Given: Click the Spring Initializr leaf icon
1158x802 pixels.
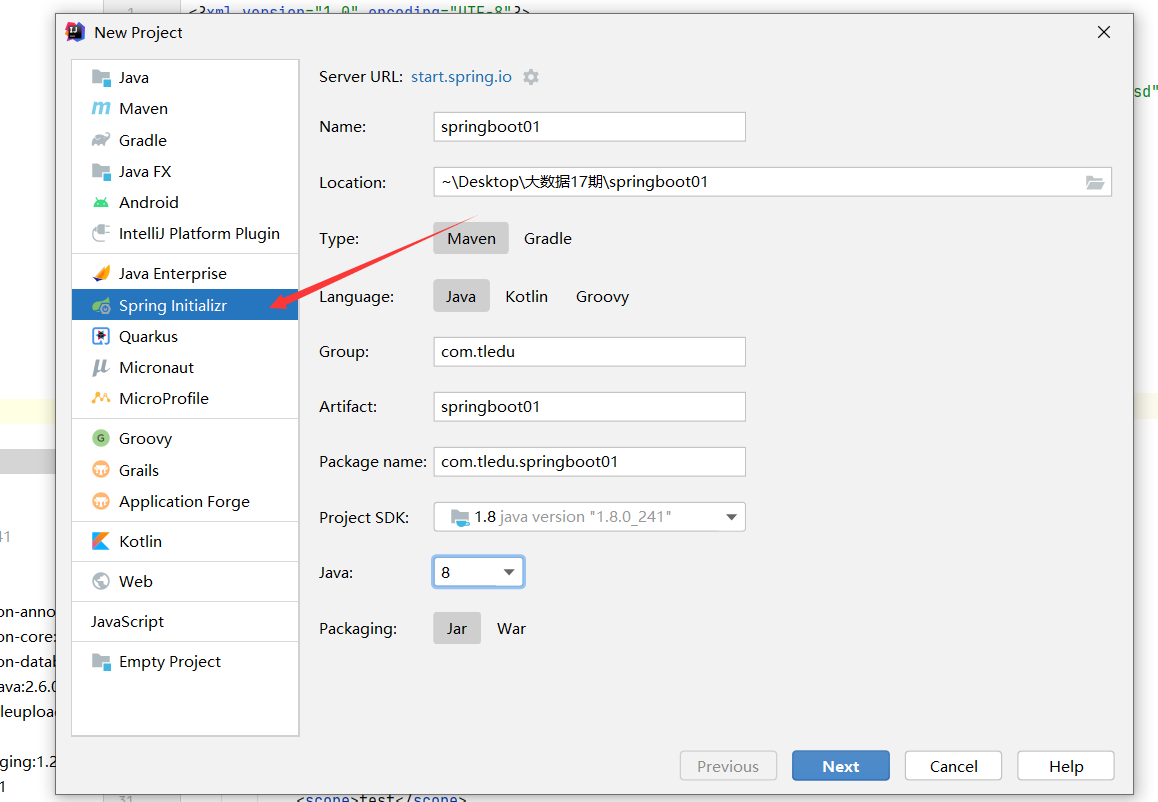Looking at the screenshot, I should [x=101, y=306].
